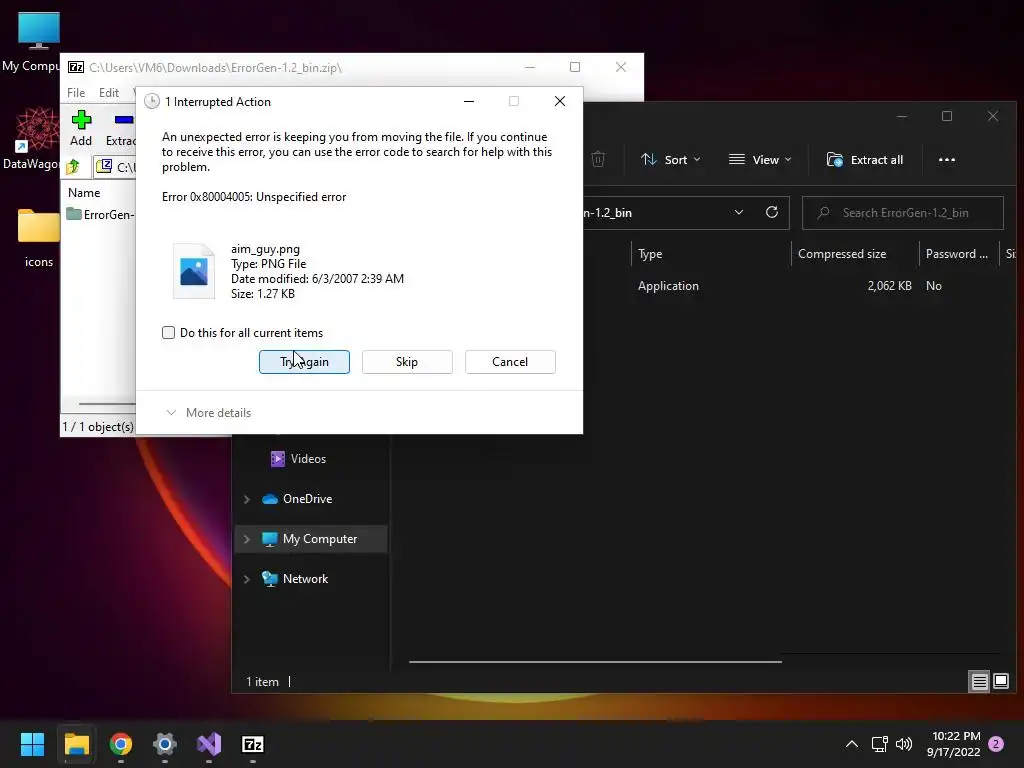Sort by the Type column header

click(x=711, y=254)
